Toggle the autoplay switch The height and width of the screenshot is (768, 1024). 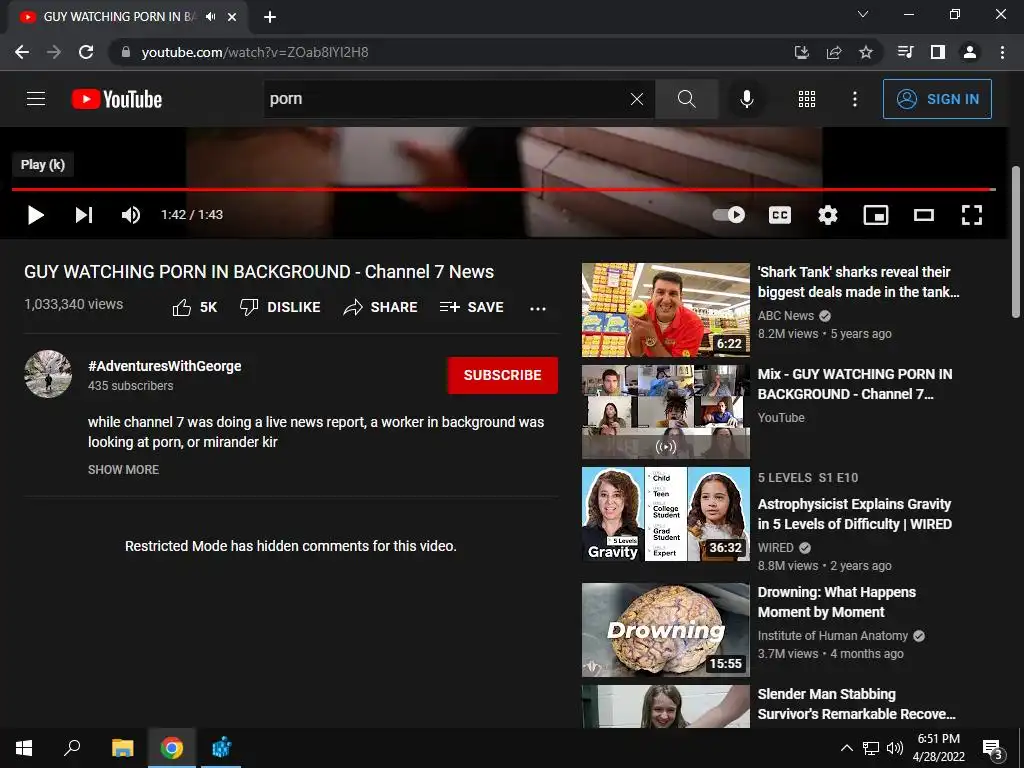729,215
